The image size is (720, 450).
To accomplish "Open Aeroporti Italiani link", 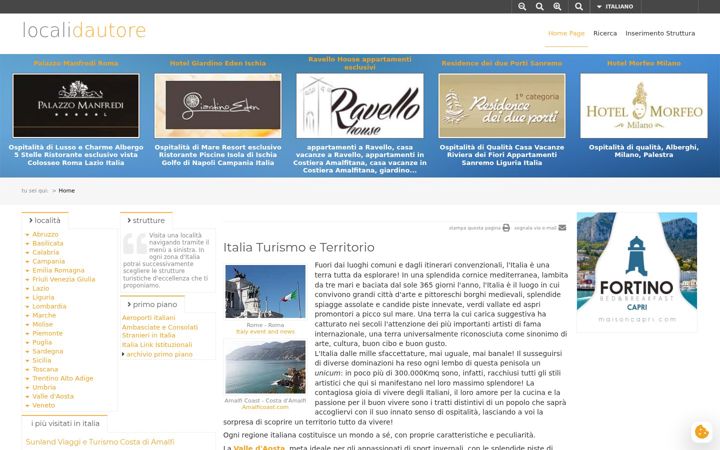I will tap(148, 318).
